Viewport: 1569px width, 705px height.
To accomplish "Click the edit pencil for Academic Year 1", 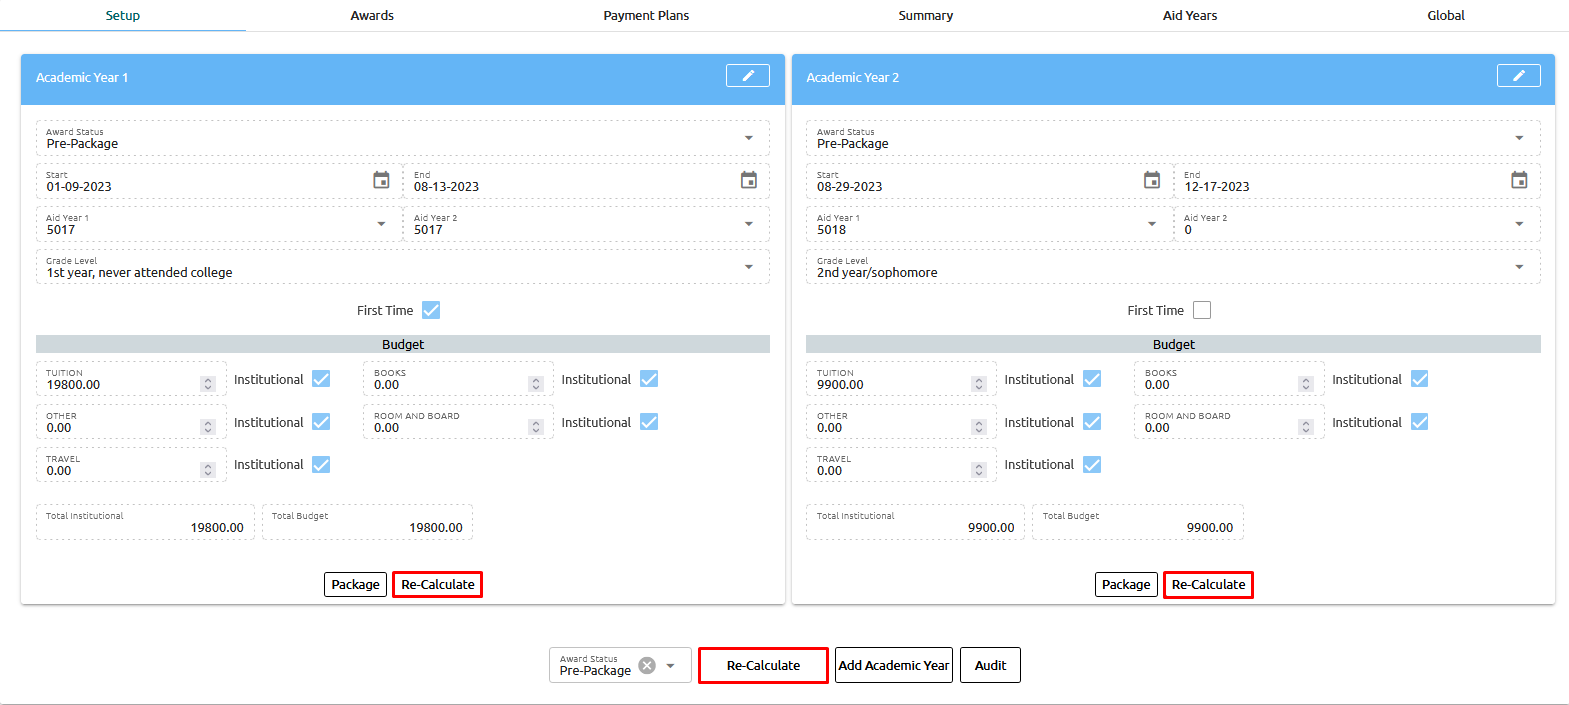I will 747,76.
